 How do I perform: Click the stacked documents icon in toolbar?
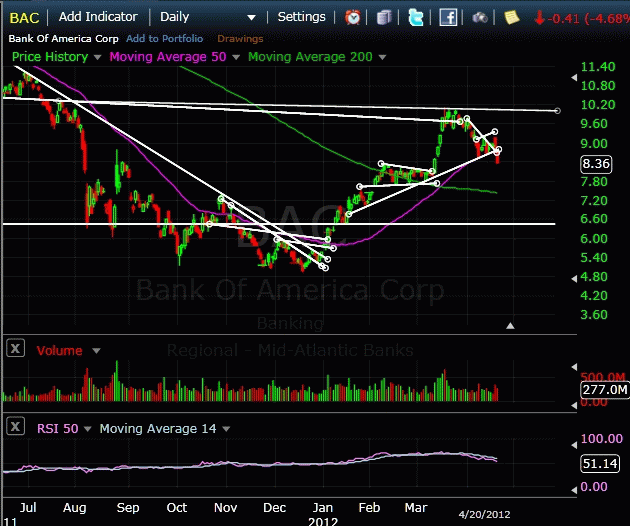pos(385,17)
